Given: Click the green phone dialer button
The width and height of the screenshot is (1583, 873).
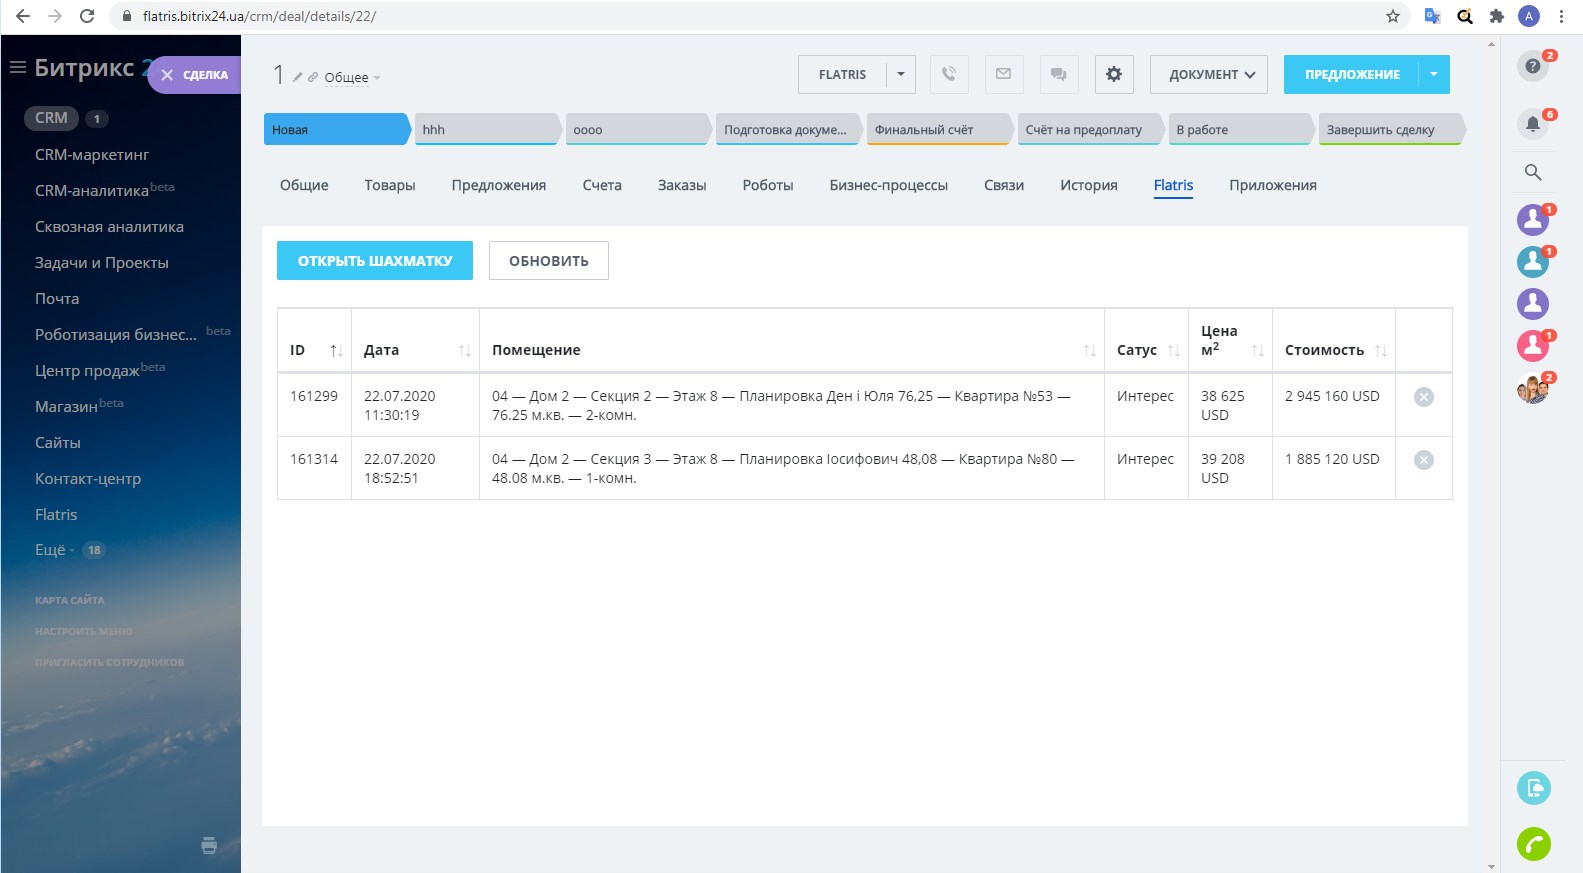Looking at the screenshot, I should [1533, 844].
